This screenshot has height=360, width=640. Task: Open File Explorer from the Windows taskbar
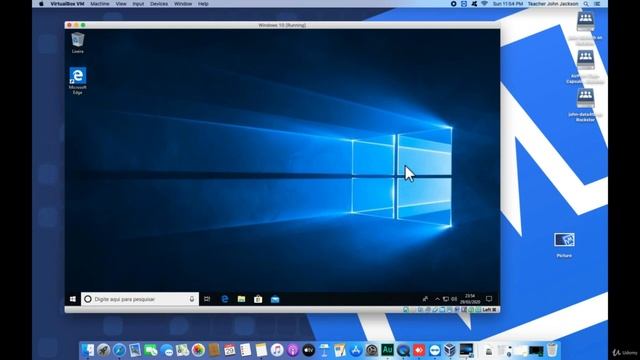(x=241, y=299)
